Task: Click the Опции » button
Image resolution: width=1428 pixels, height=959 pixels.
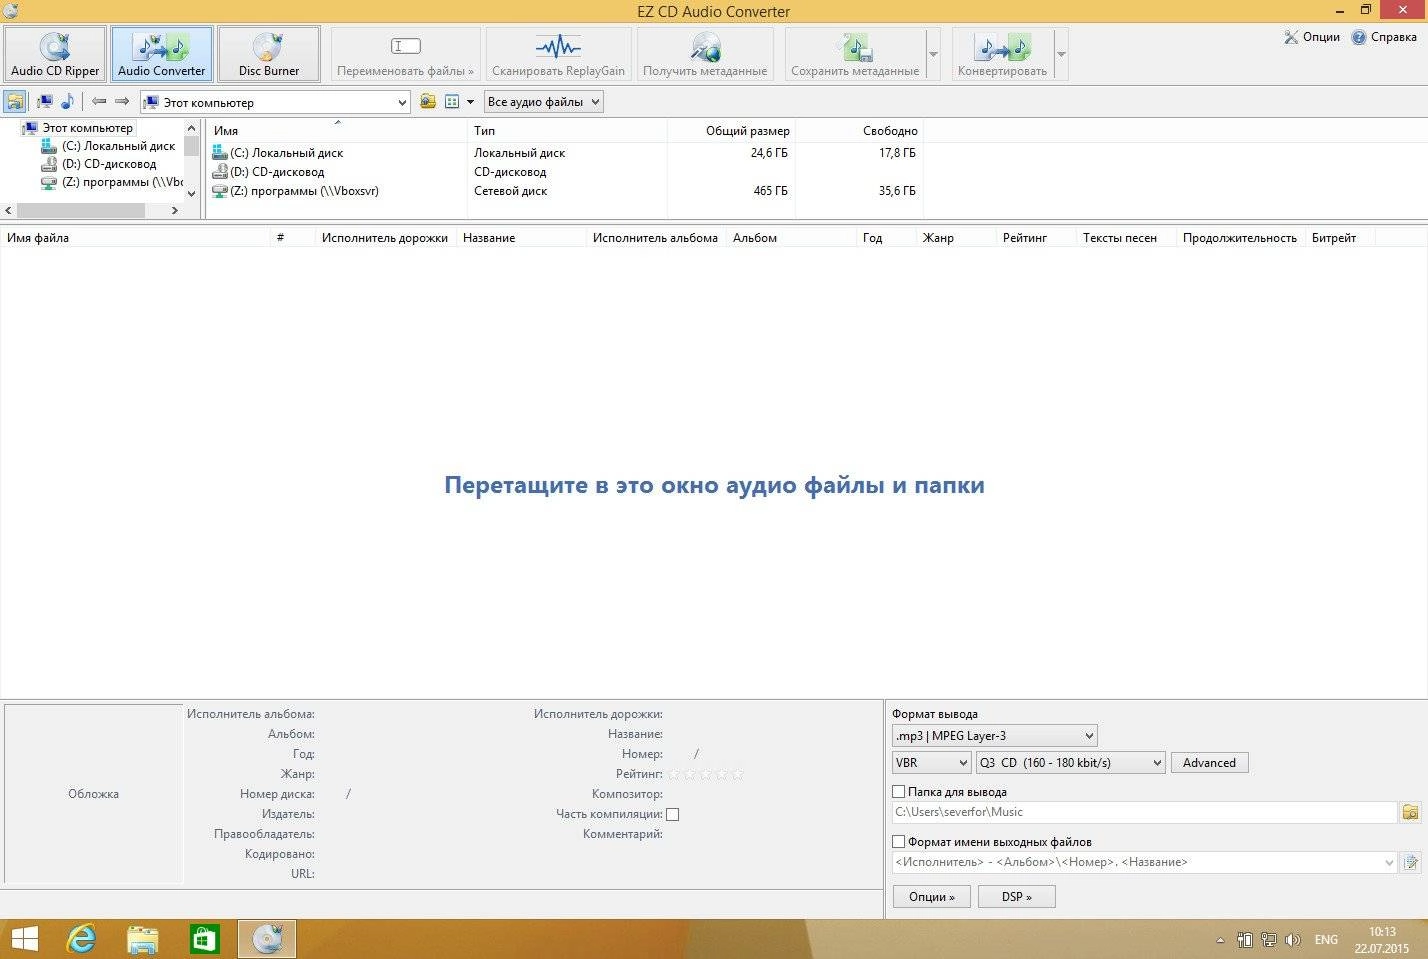Action: point(931,897)
